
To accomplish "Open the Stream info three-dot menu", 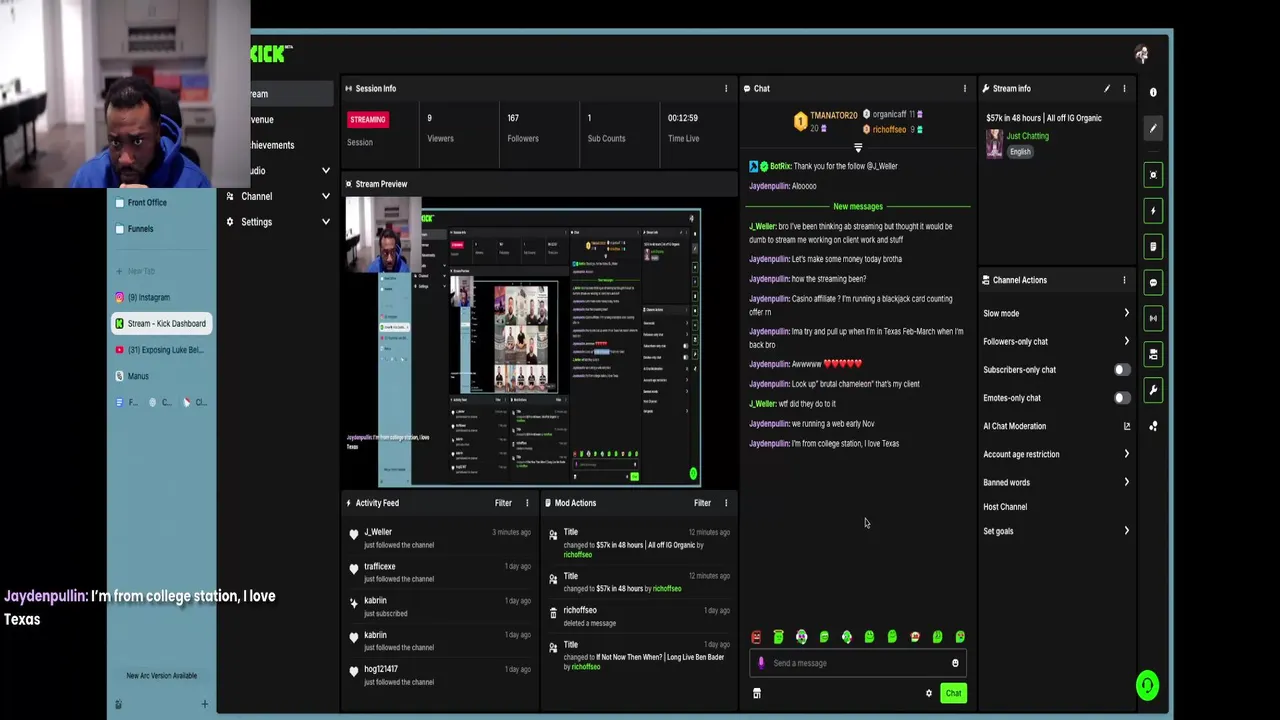I will [1124, 88].
